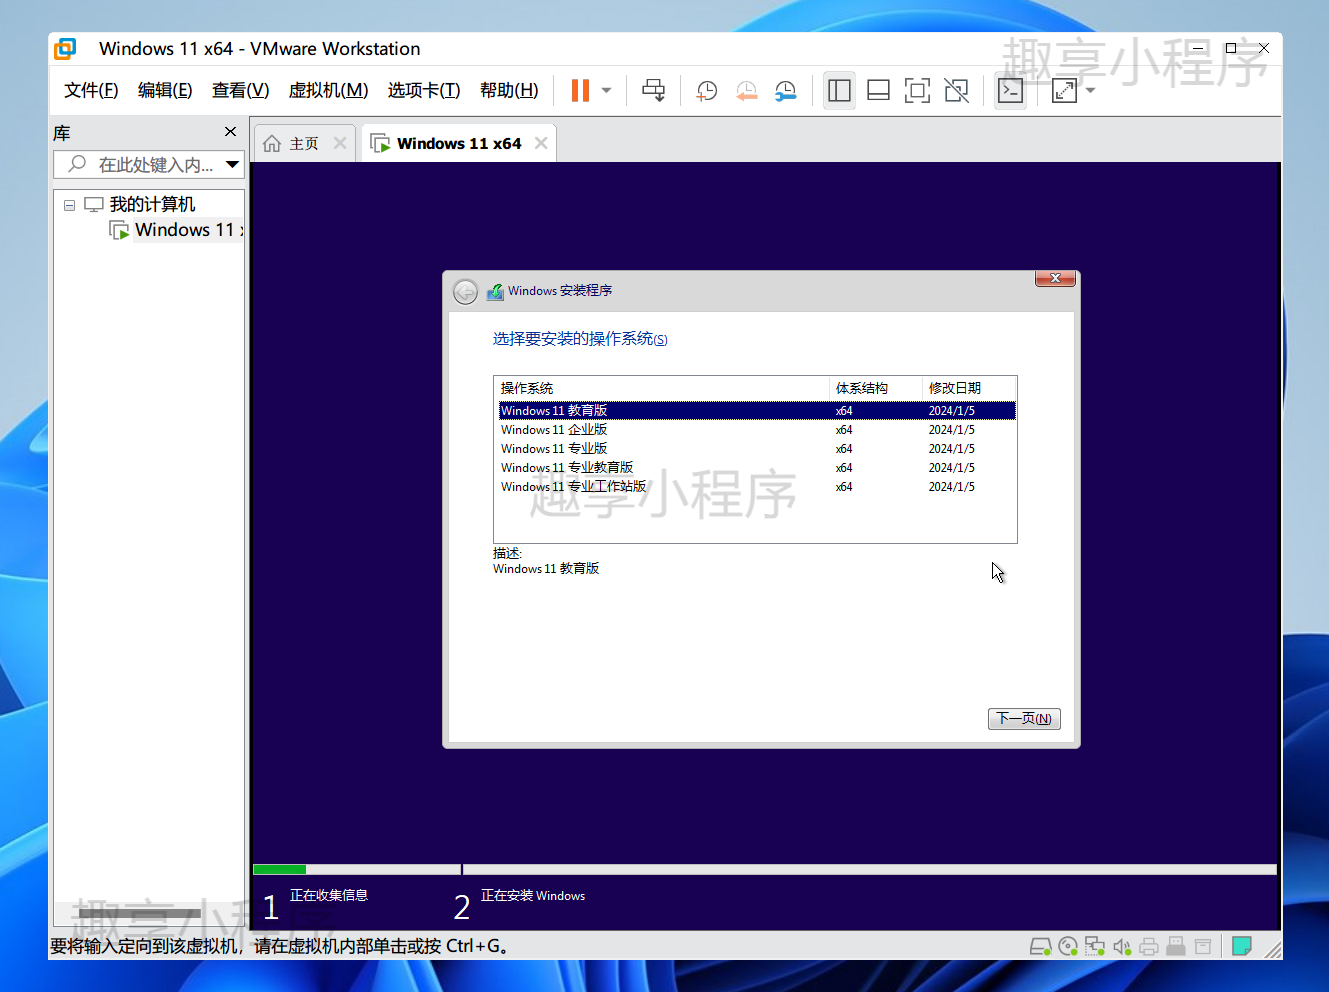
Task: Close the Windows 安装程序 dialog
Action: (x=1055, y=279)
